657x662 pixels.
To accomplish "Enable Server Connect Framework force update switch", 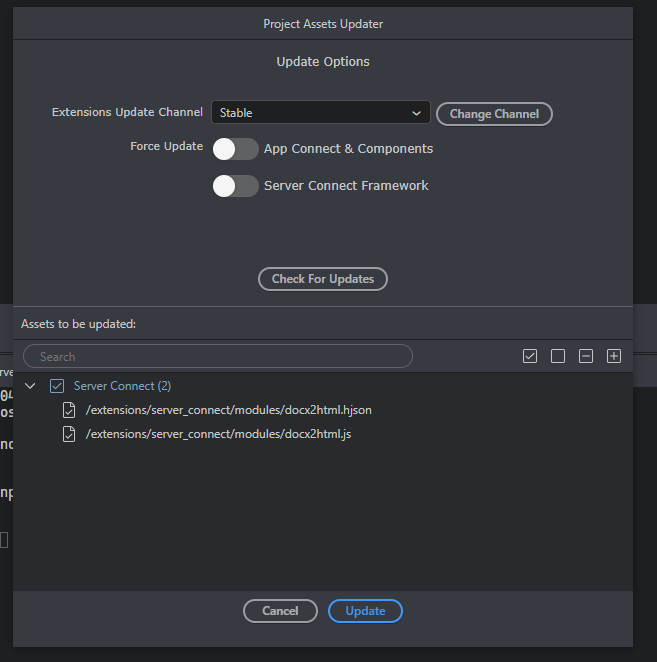I will [236, 186].
